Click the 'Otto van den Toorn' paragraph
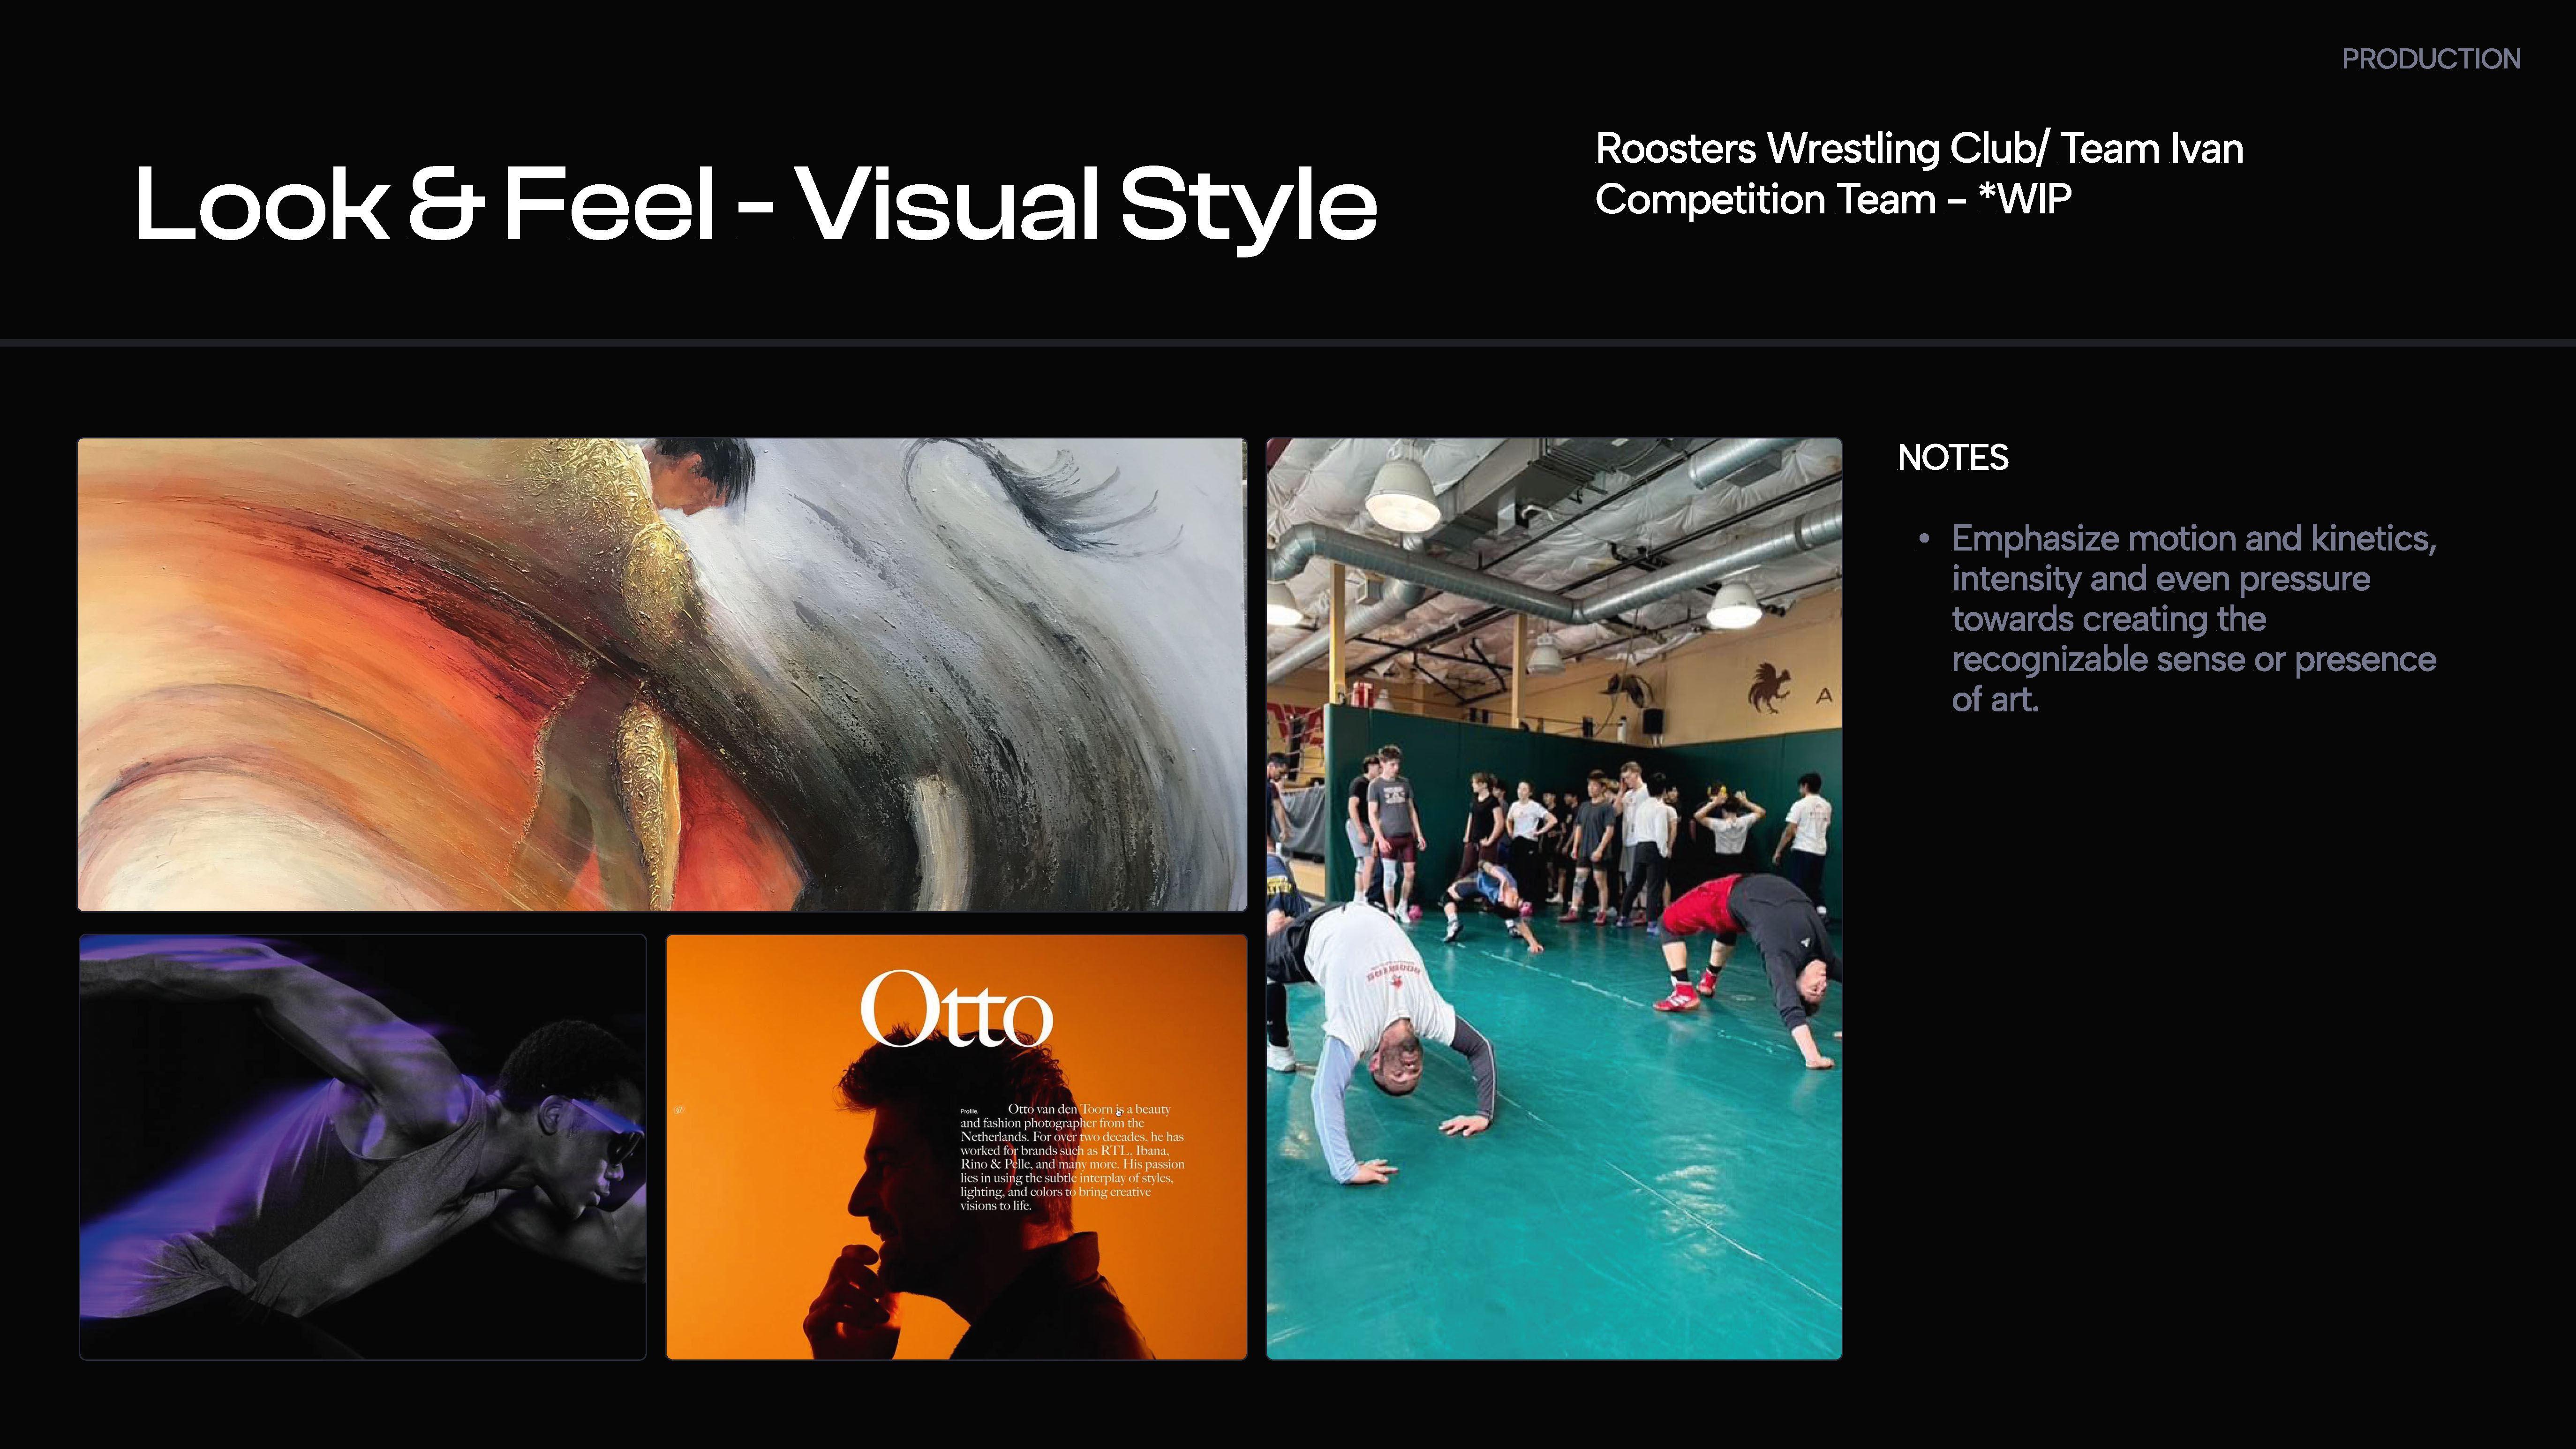The height and width of the screenshot is (1449, 2576). [1072, 1157]
